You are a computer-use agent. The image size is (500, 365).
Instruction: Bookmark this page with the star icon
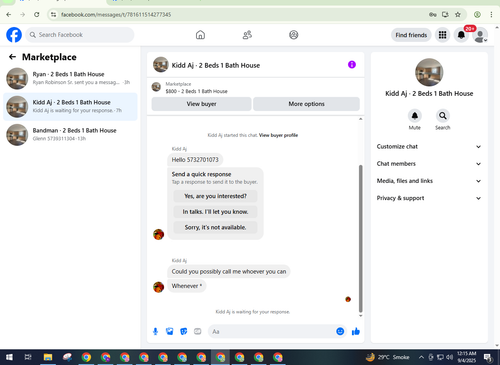[458, 14]
